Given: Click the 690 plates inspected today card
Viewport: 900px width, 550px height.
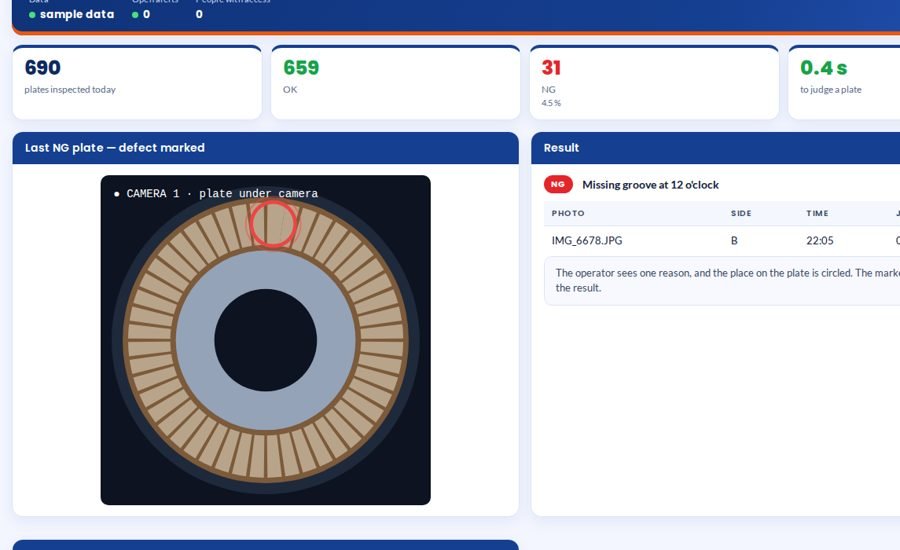Looking at the screenshot, I should tap(137, 82).
